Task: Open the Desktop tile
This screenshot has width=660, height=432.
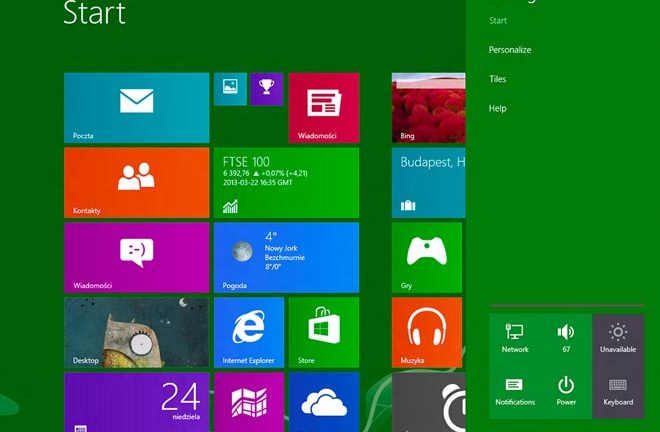Action: coord(136,333)
